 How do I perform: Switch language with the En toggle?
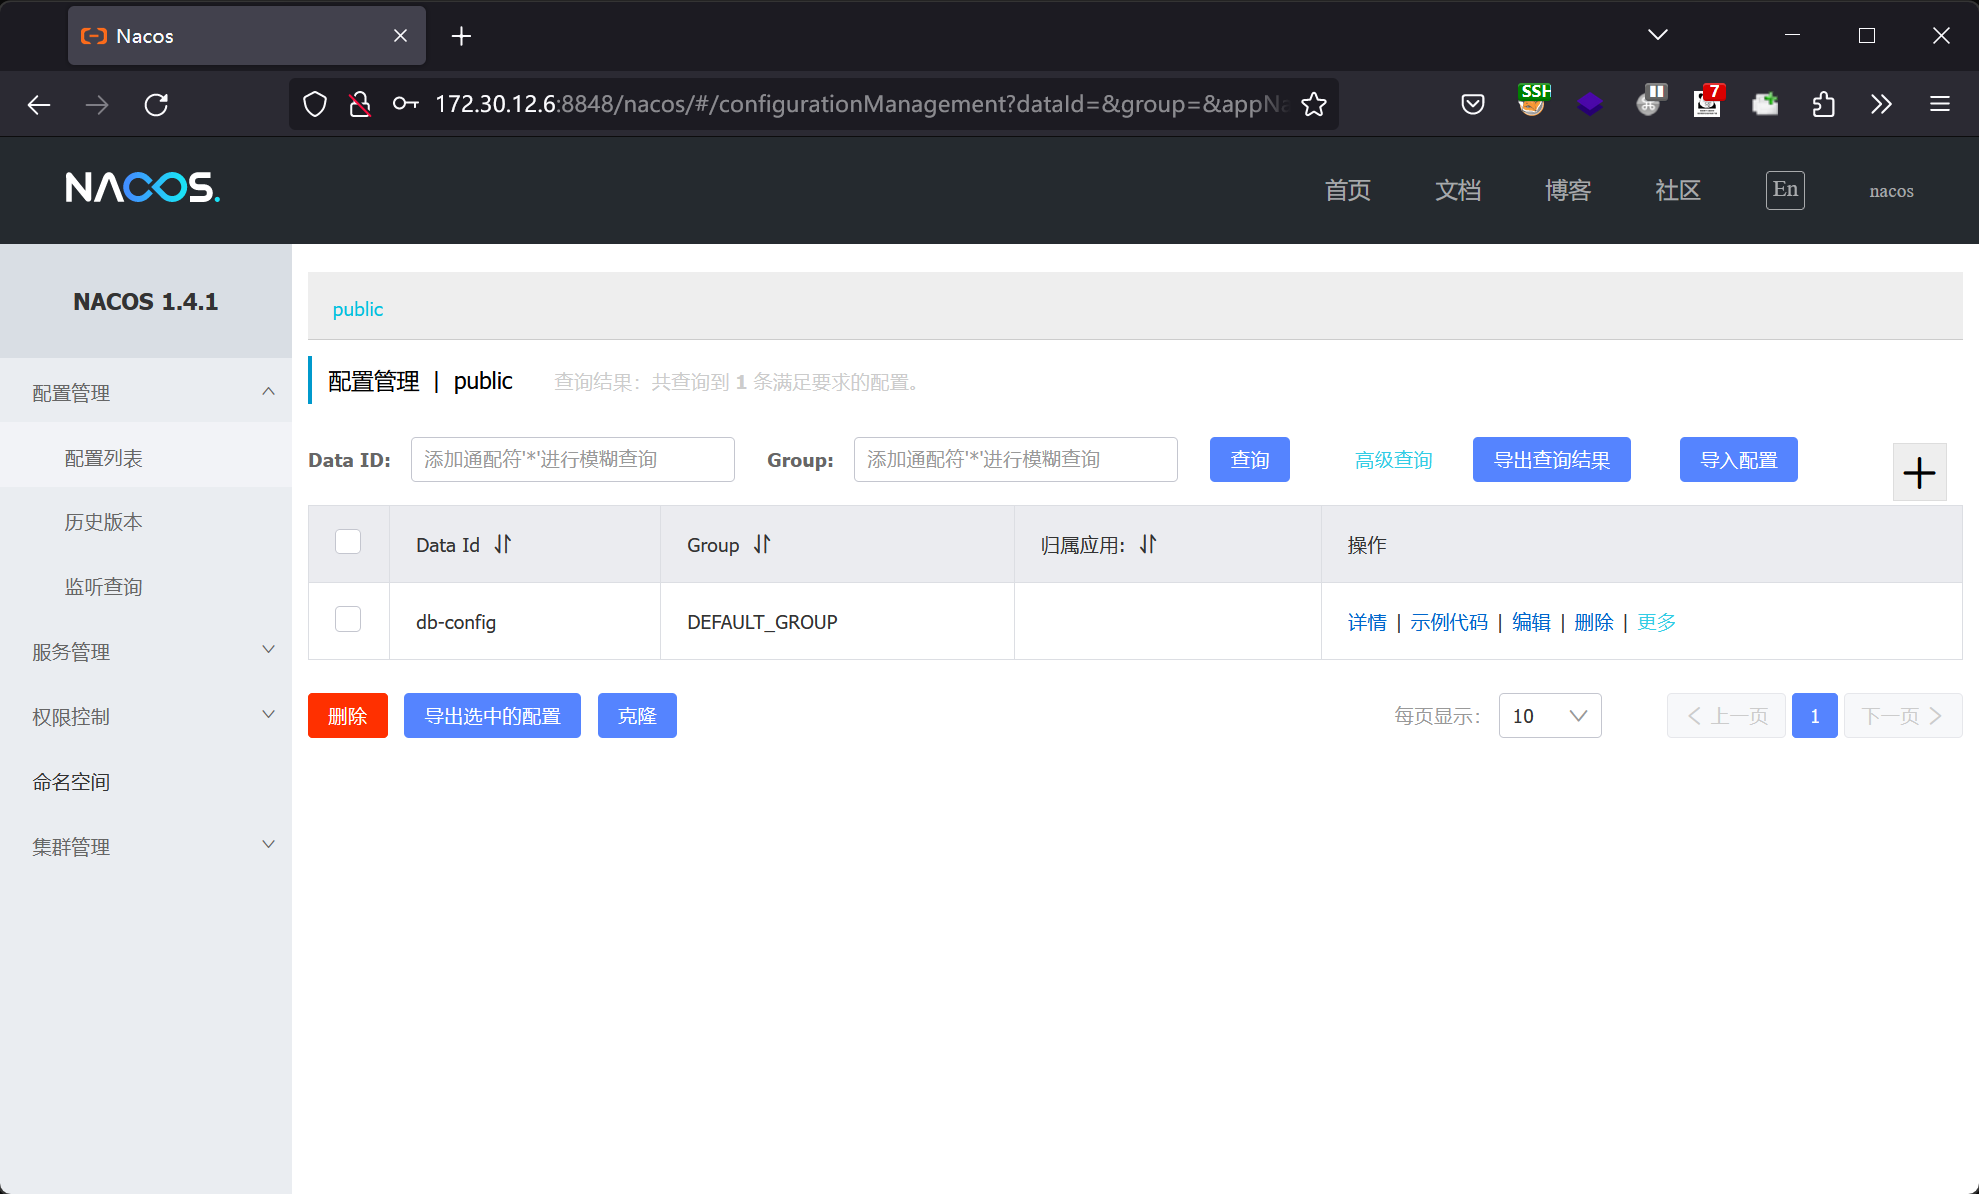pos(1784,190)
